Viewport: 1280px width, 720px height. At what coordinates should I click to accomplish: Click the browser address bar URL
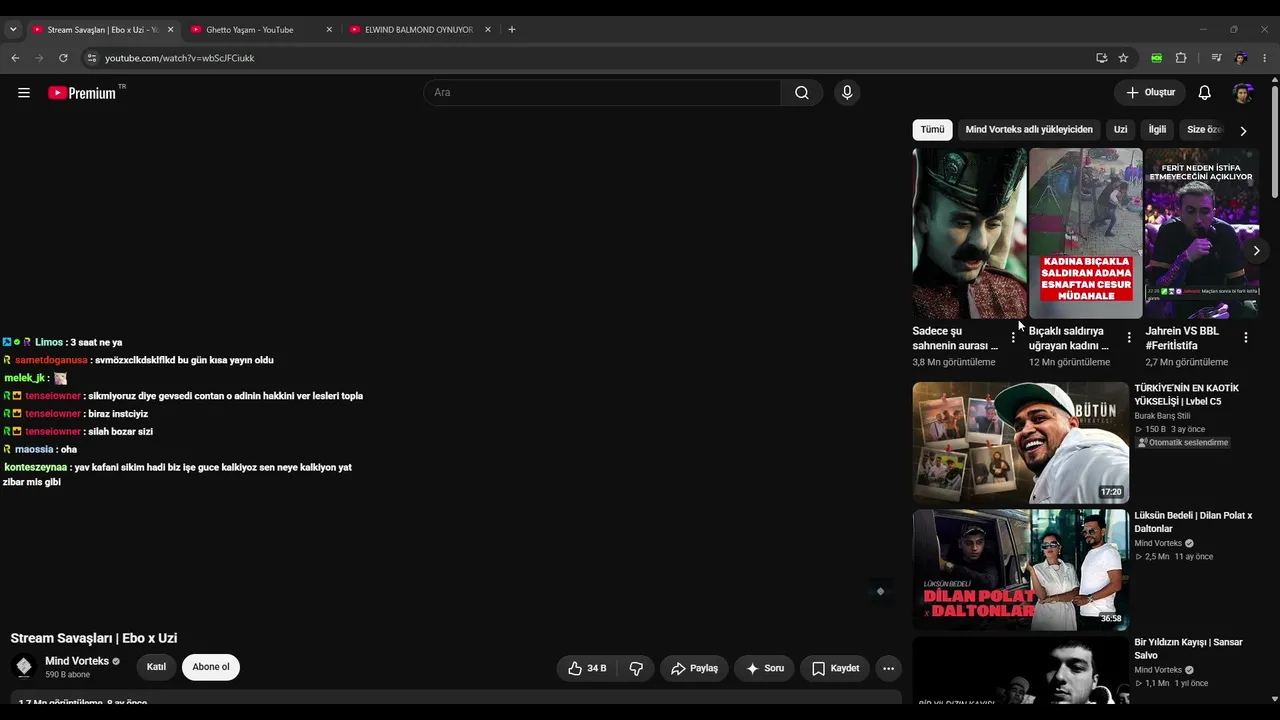coord(180,58)
